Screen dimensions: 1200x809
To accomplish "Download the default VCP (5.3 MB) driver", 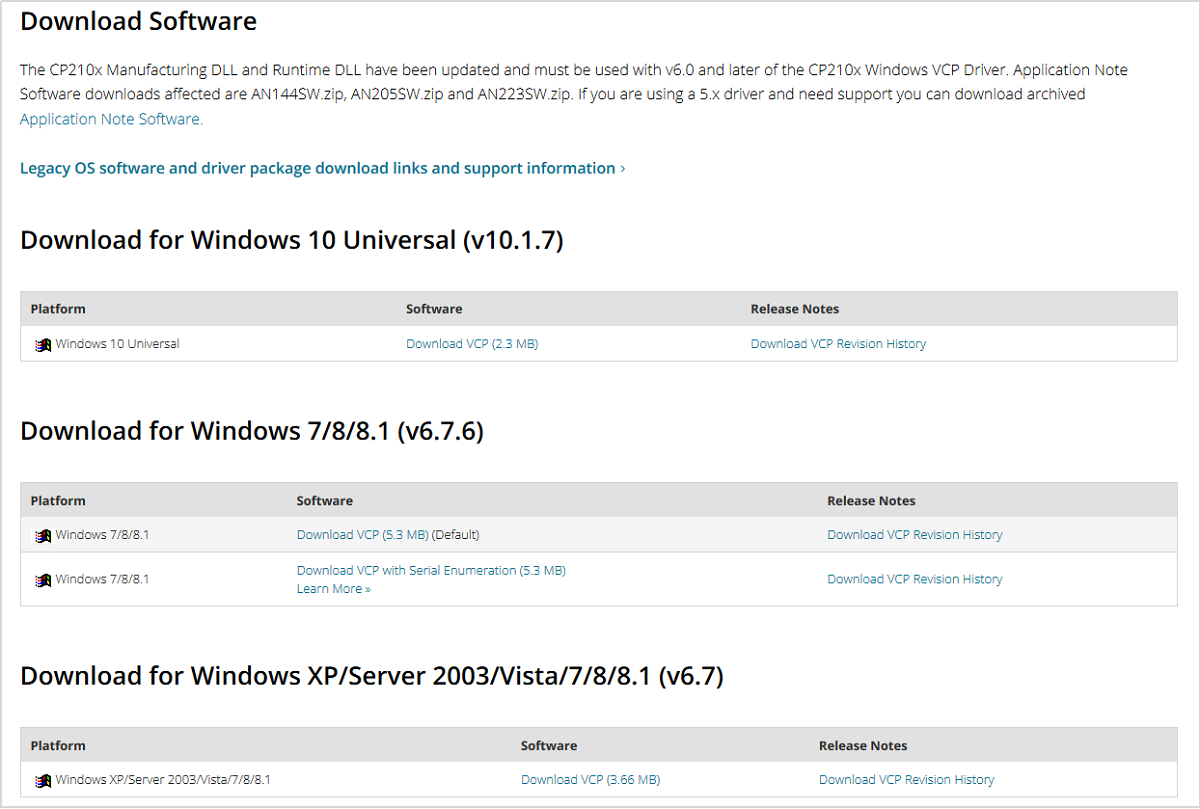I will click(x=362, y=535).
